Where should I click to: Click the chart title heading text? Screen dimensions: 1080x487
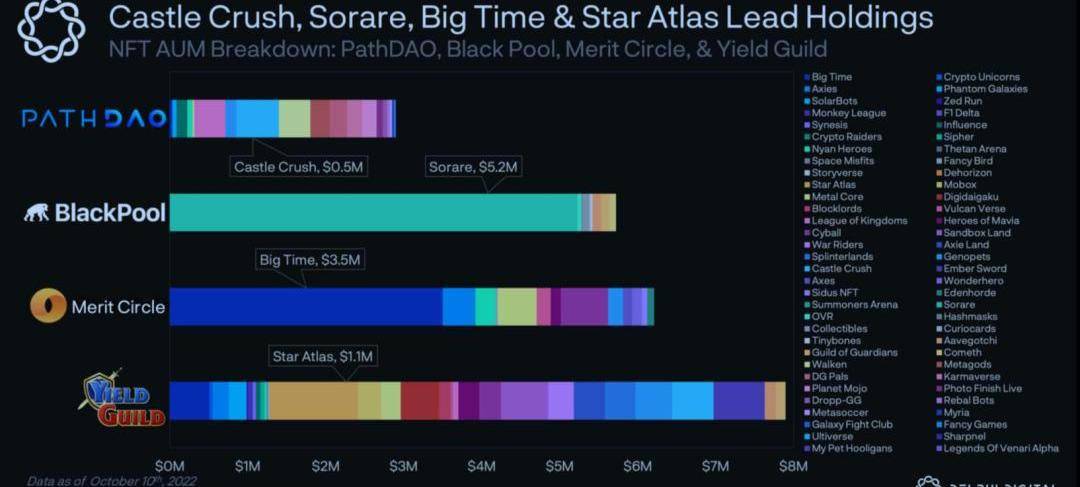pyautogui.click(x=520, y=17)
